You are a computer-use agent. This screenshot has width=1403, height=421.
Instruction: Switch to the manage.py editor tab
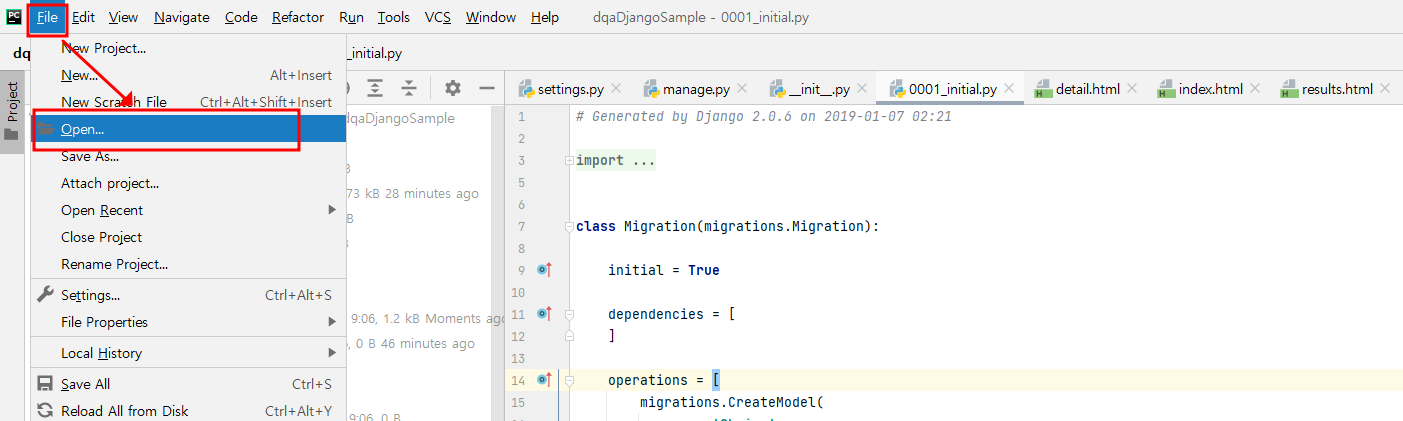[693, 89]
